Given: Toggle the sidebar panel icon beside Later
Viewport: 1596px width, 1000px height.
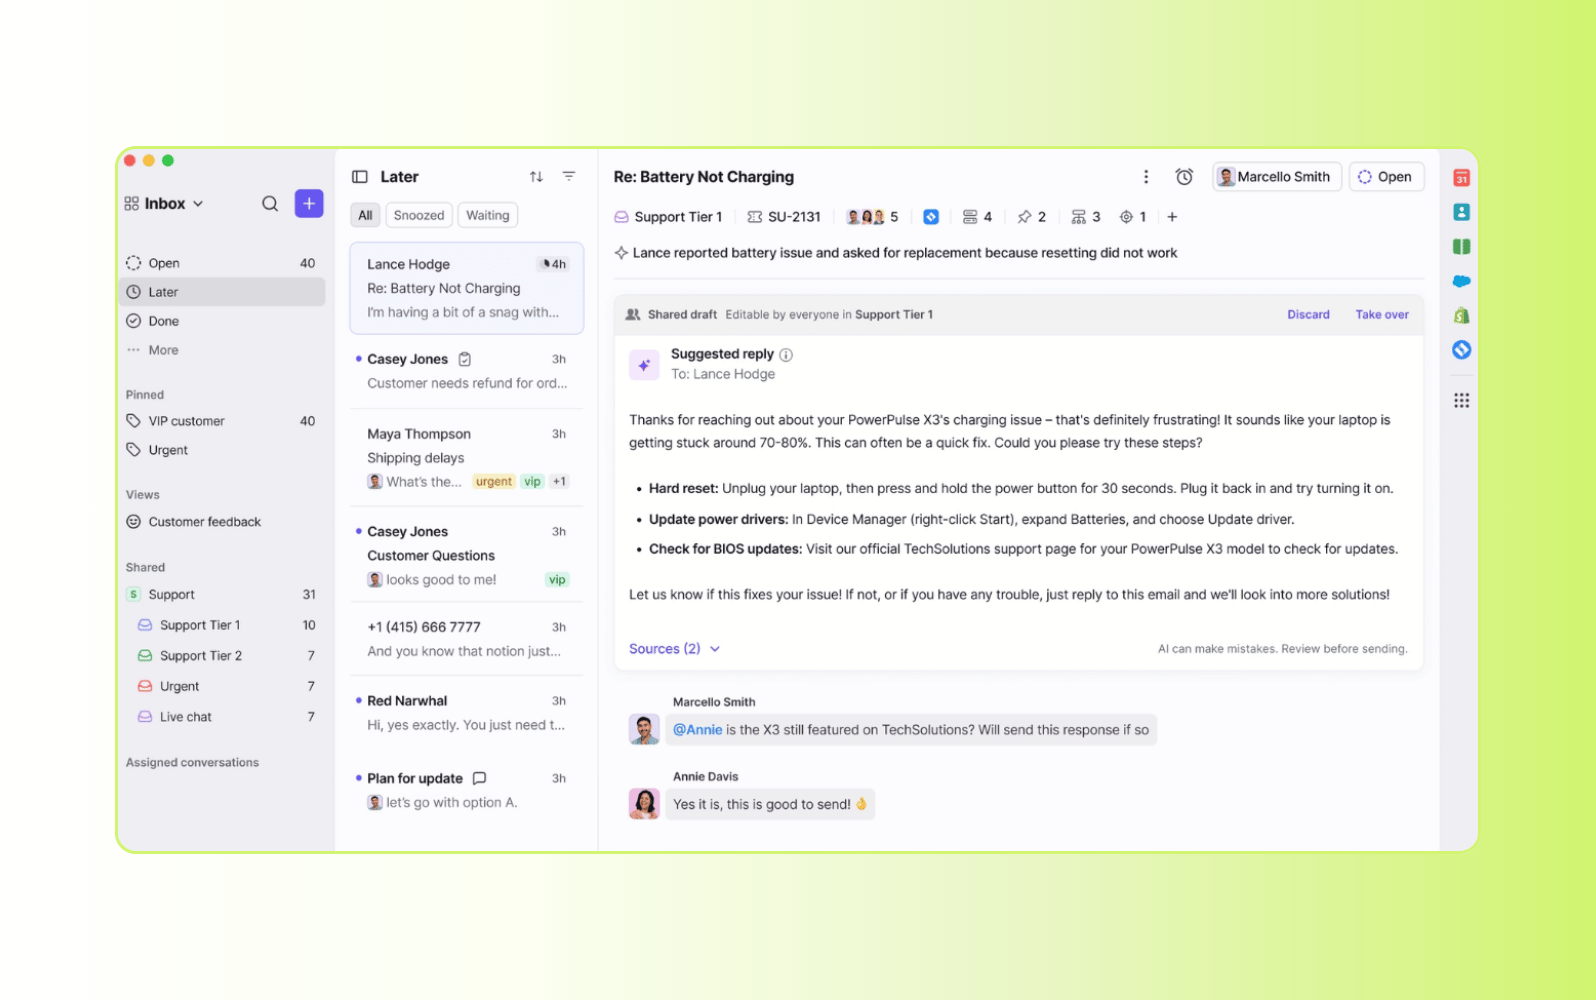Looking at the screenshot, I should [x=360, y=177].
